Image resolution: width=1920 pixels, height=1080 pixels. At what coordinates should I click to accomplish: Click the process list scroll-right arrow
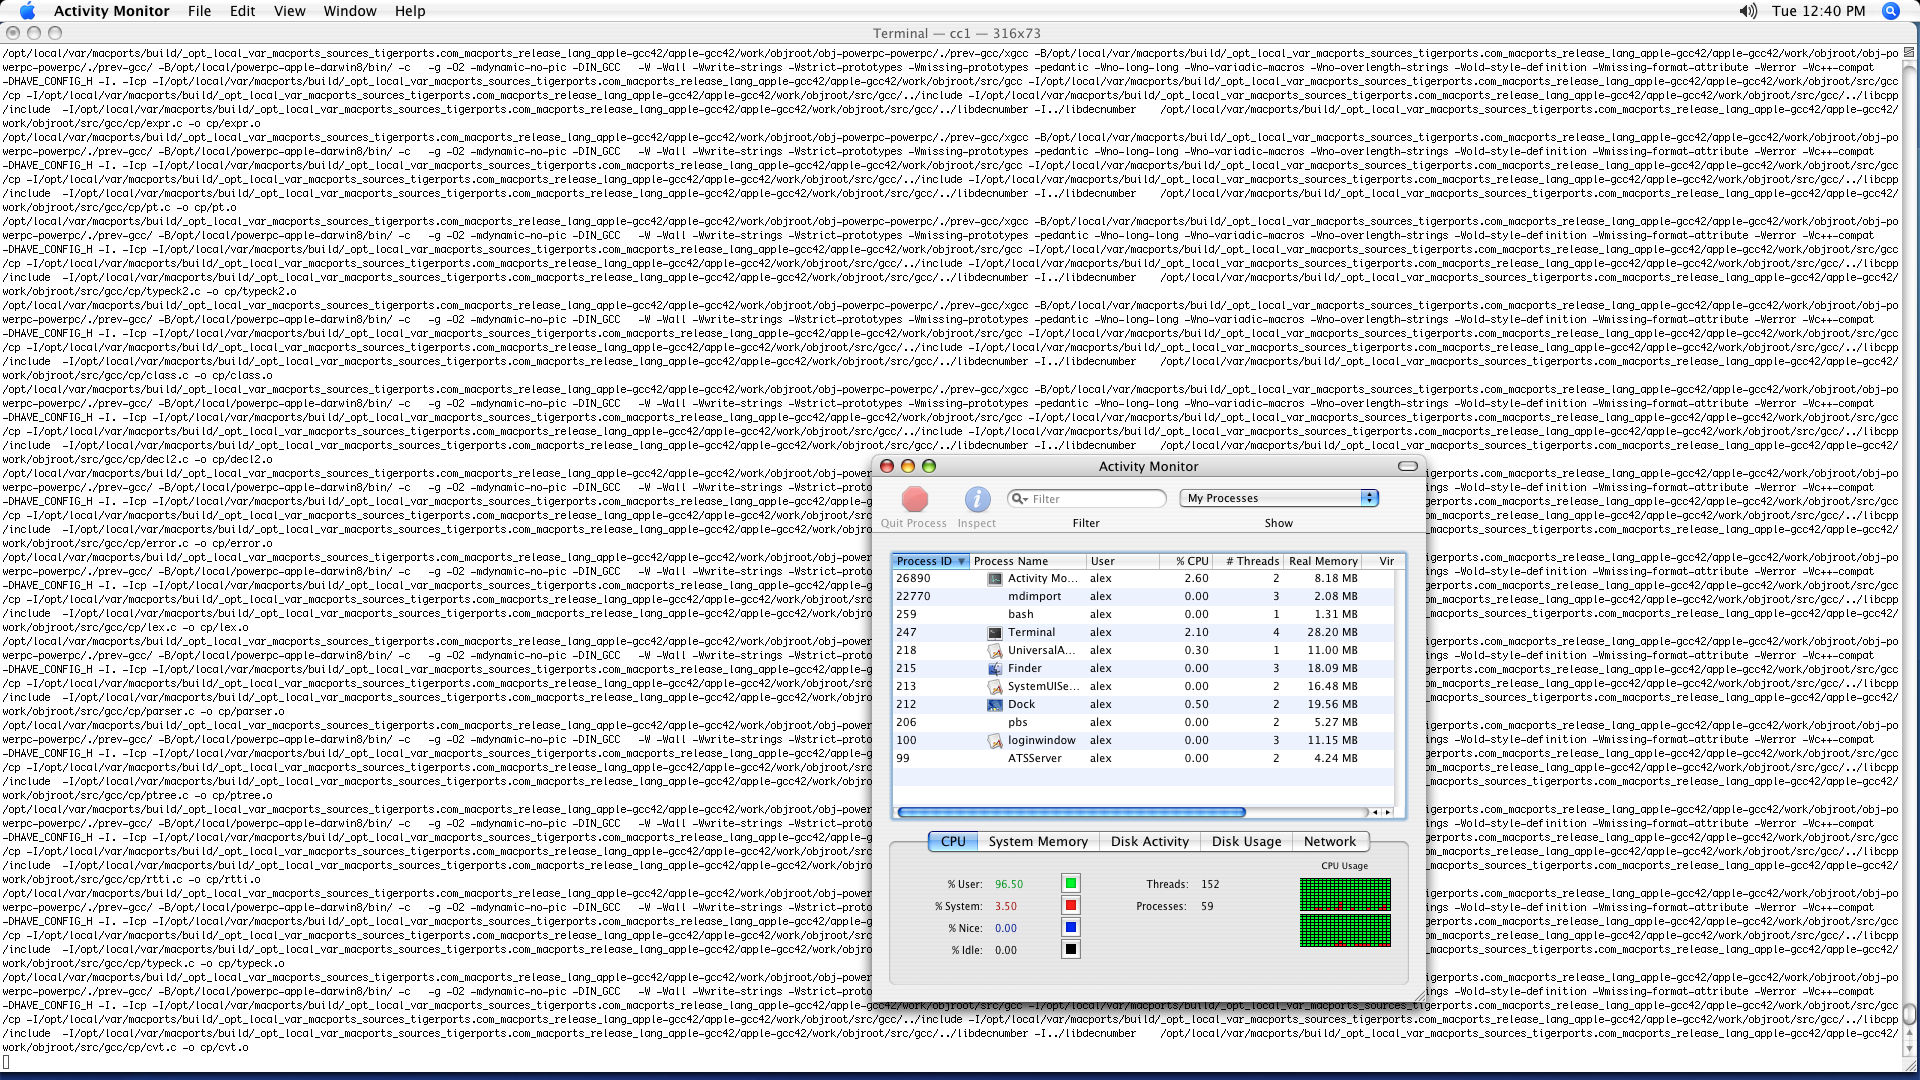click(x=1387, y=813)
